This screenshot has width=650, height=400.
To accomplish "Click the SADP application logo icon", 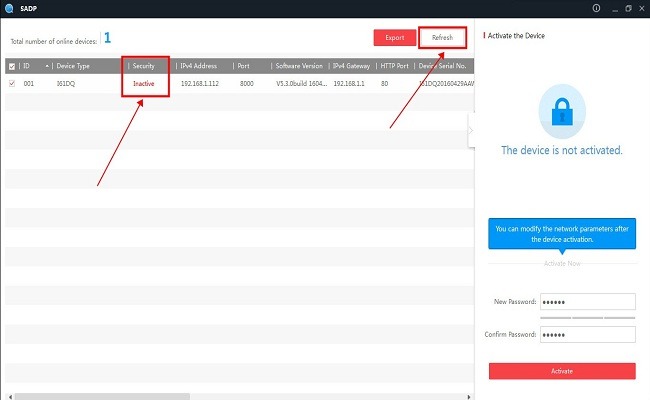I will click(8, 8).
